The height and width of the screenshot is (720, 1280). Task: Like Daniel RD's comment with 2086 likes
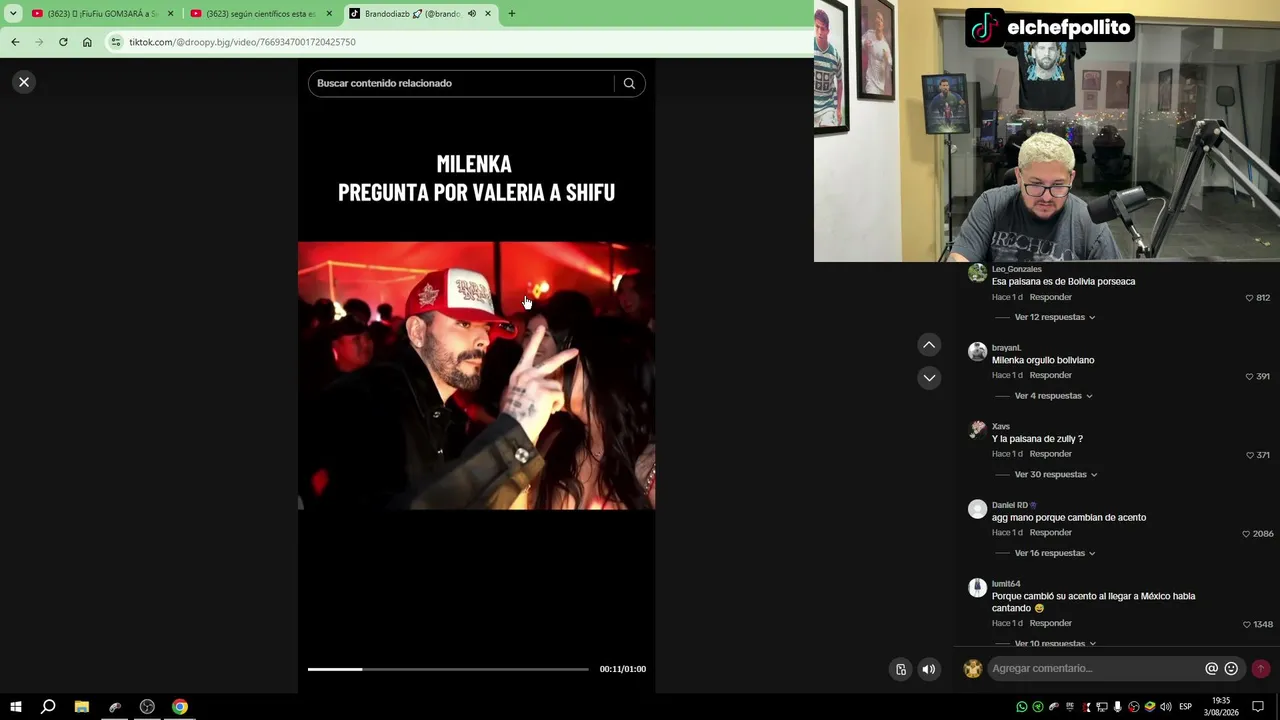click(x=1246, y=534)
